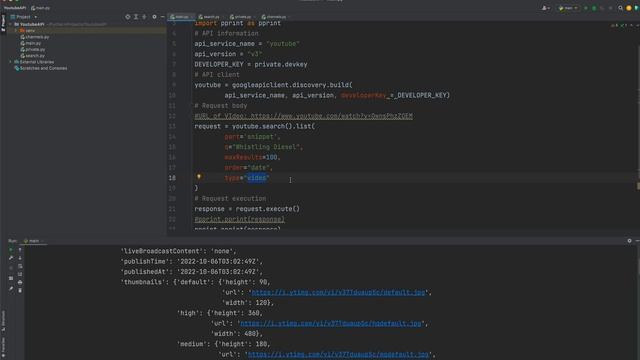Open the user account dropdown
Image resolution: width=640 pixels, height=360 pixels.
coord(546,8)
